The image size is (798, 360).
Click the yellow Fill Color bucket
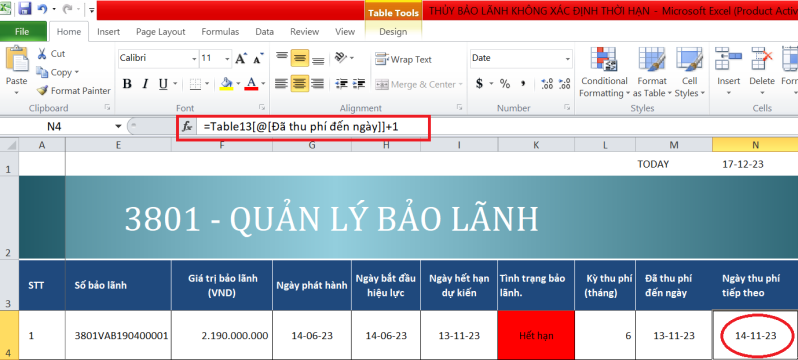(226, 84)
